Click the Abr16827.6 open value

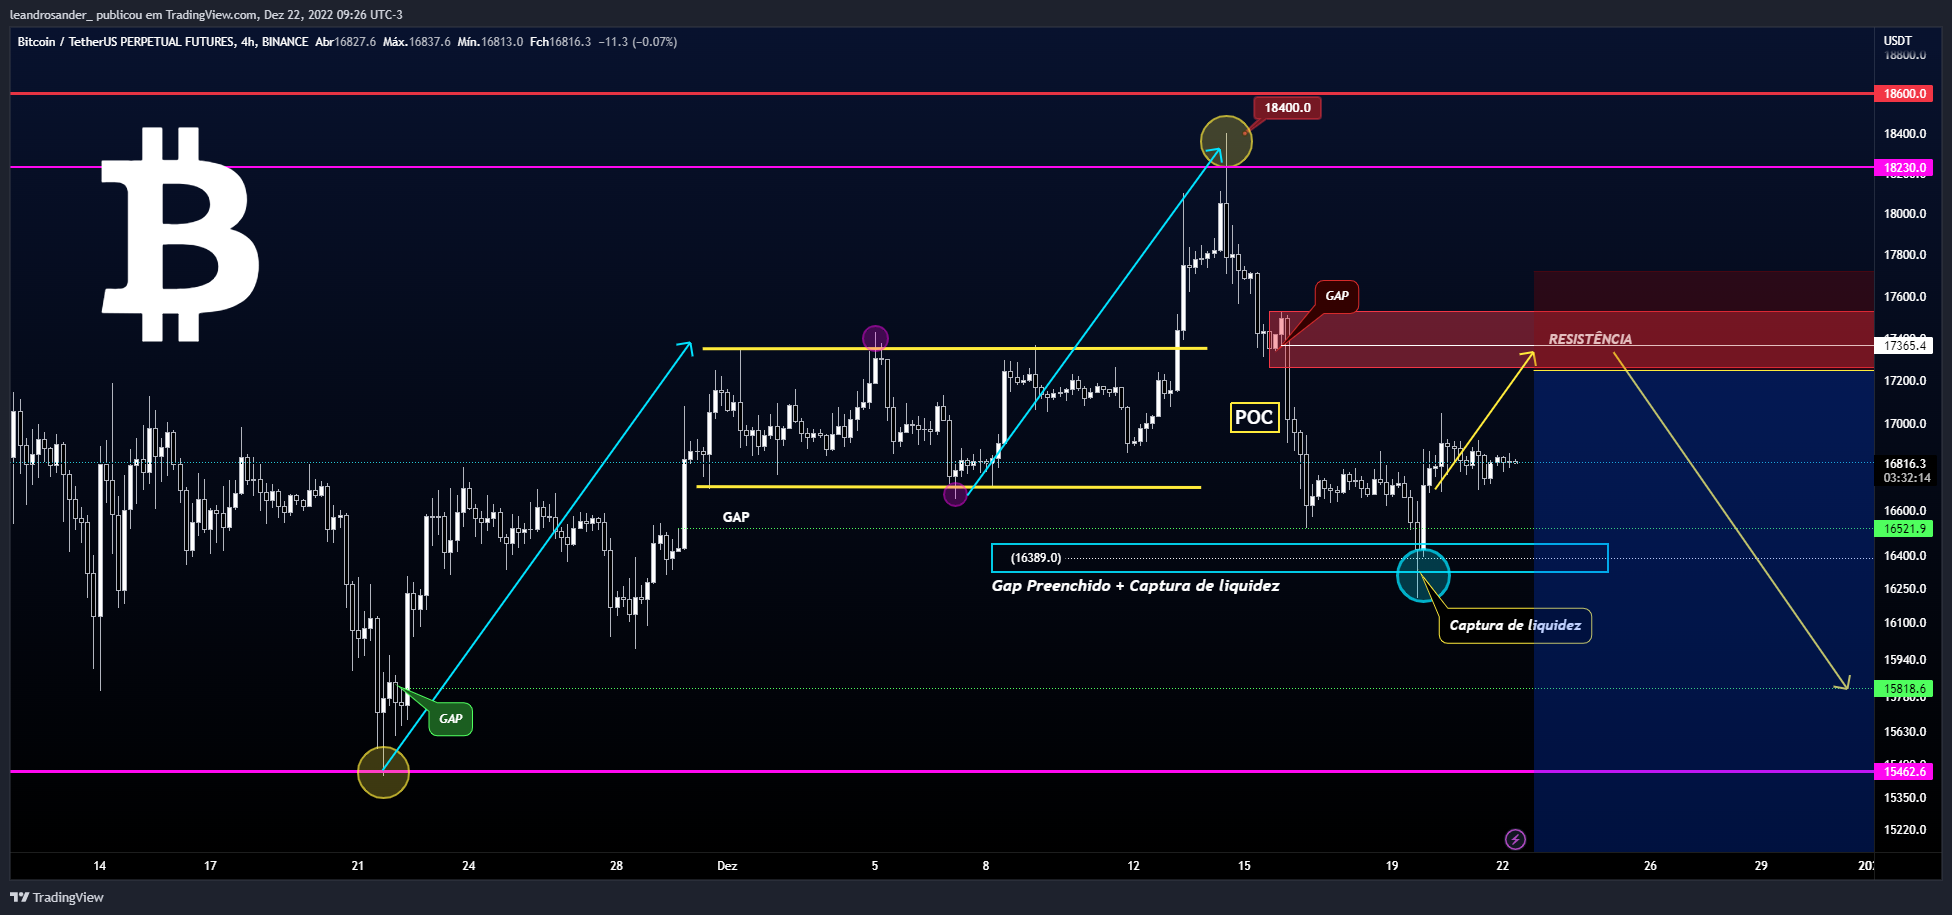tap(345, 42)
